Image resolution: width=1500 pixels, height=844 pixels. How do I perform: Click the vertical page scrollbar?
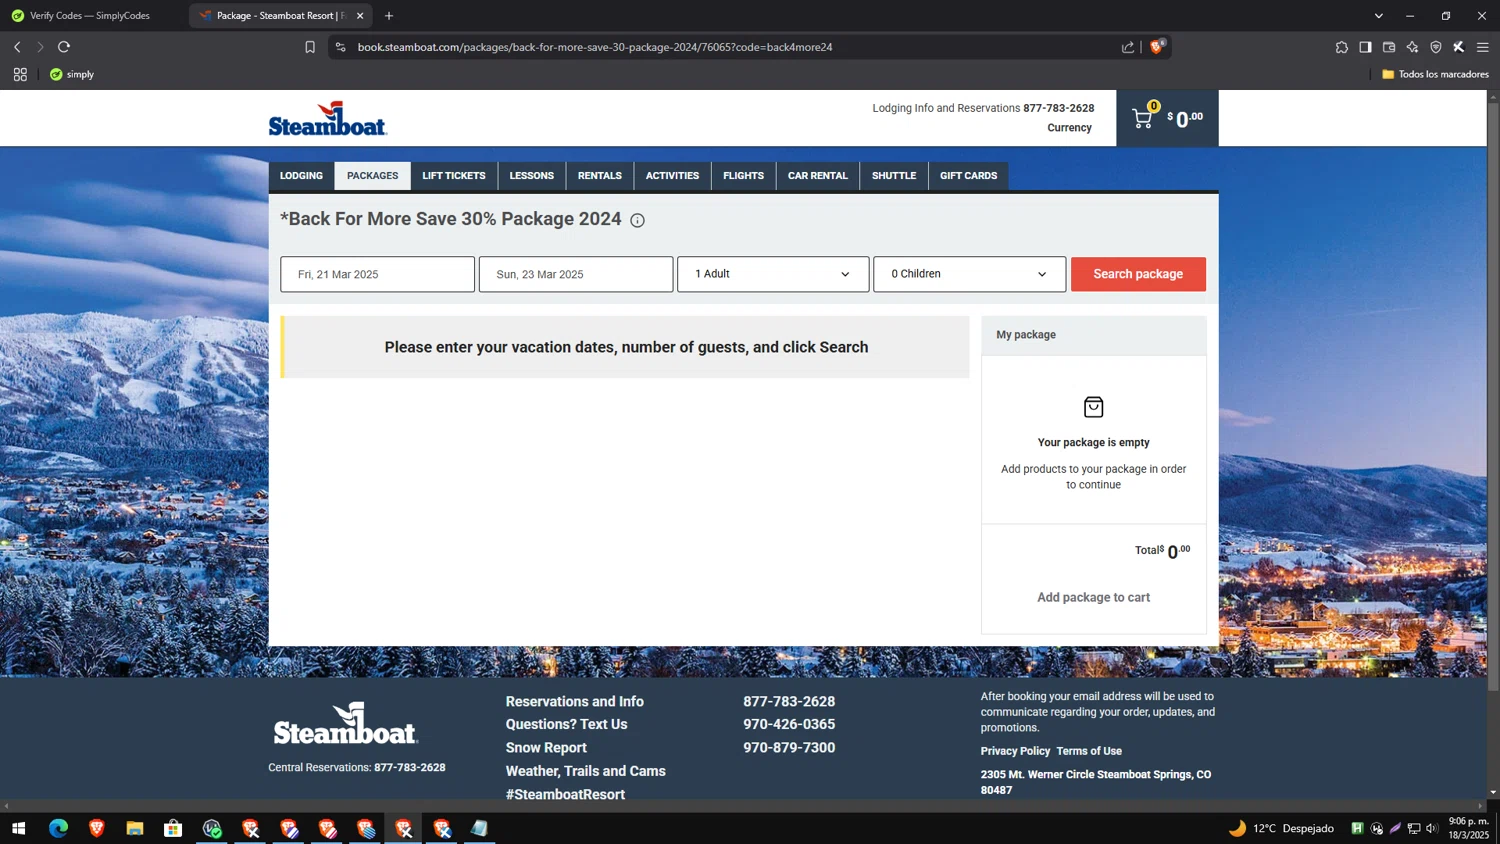coord(1493,395)
